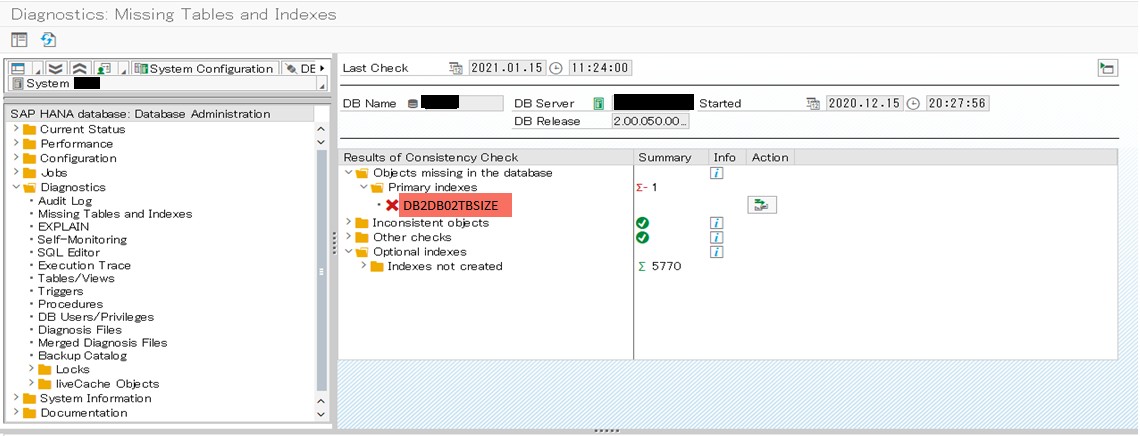Open Procedures entry
This screenshot has height=436, width=1140.
click(71, 304)
